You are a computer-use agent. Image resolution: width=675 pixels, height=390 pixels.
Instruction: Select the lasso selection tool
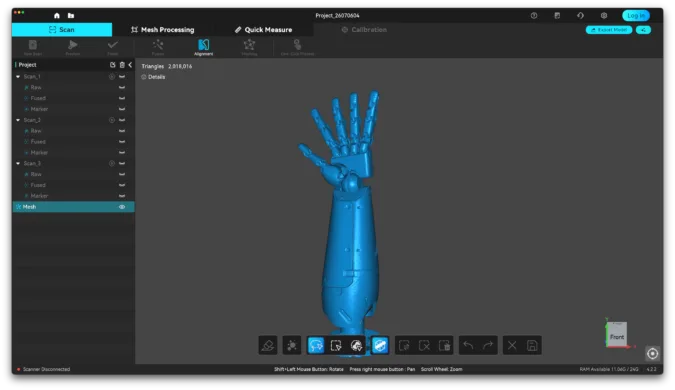tap(316, 345)
